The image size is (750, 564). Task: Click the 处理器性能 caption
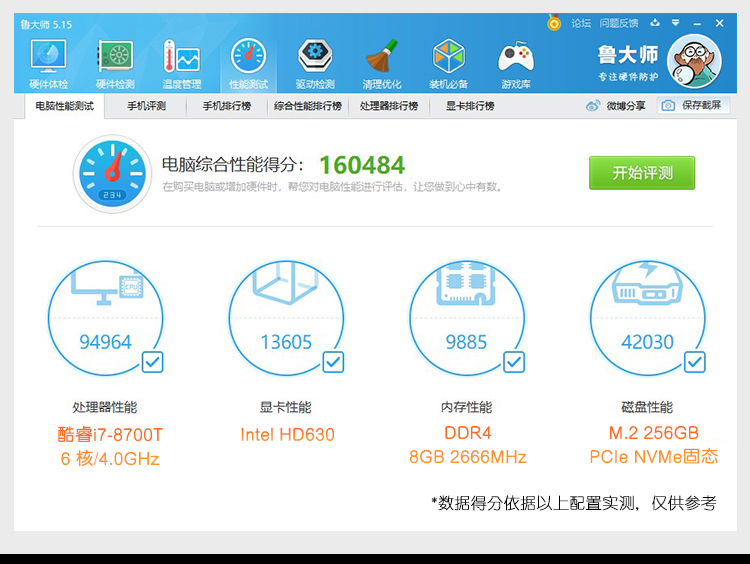click(105, 407)
